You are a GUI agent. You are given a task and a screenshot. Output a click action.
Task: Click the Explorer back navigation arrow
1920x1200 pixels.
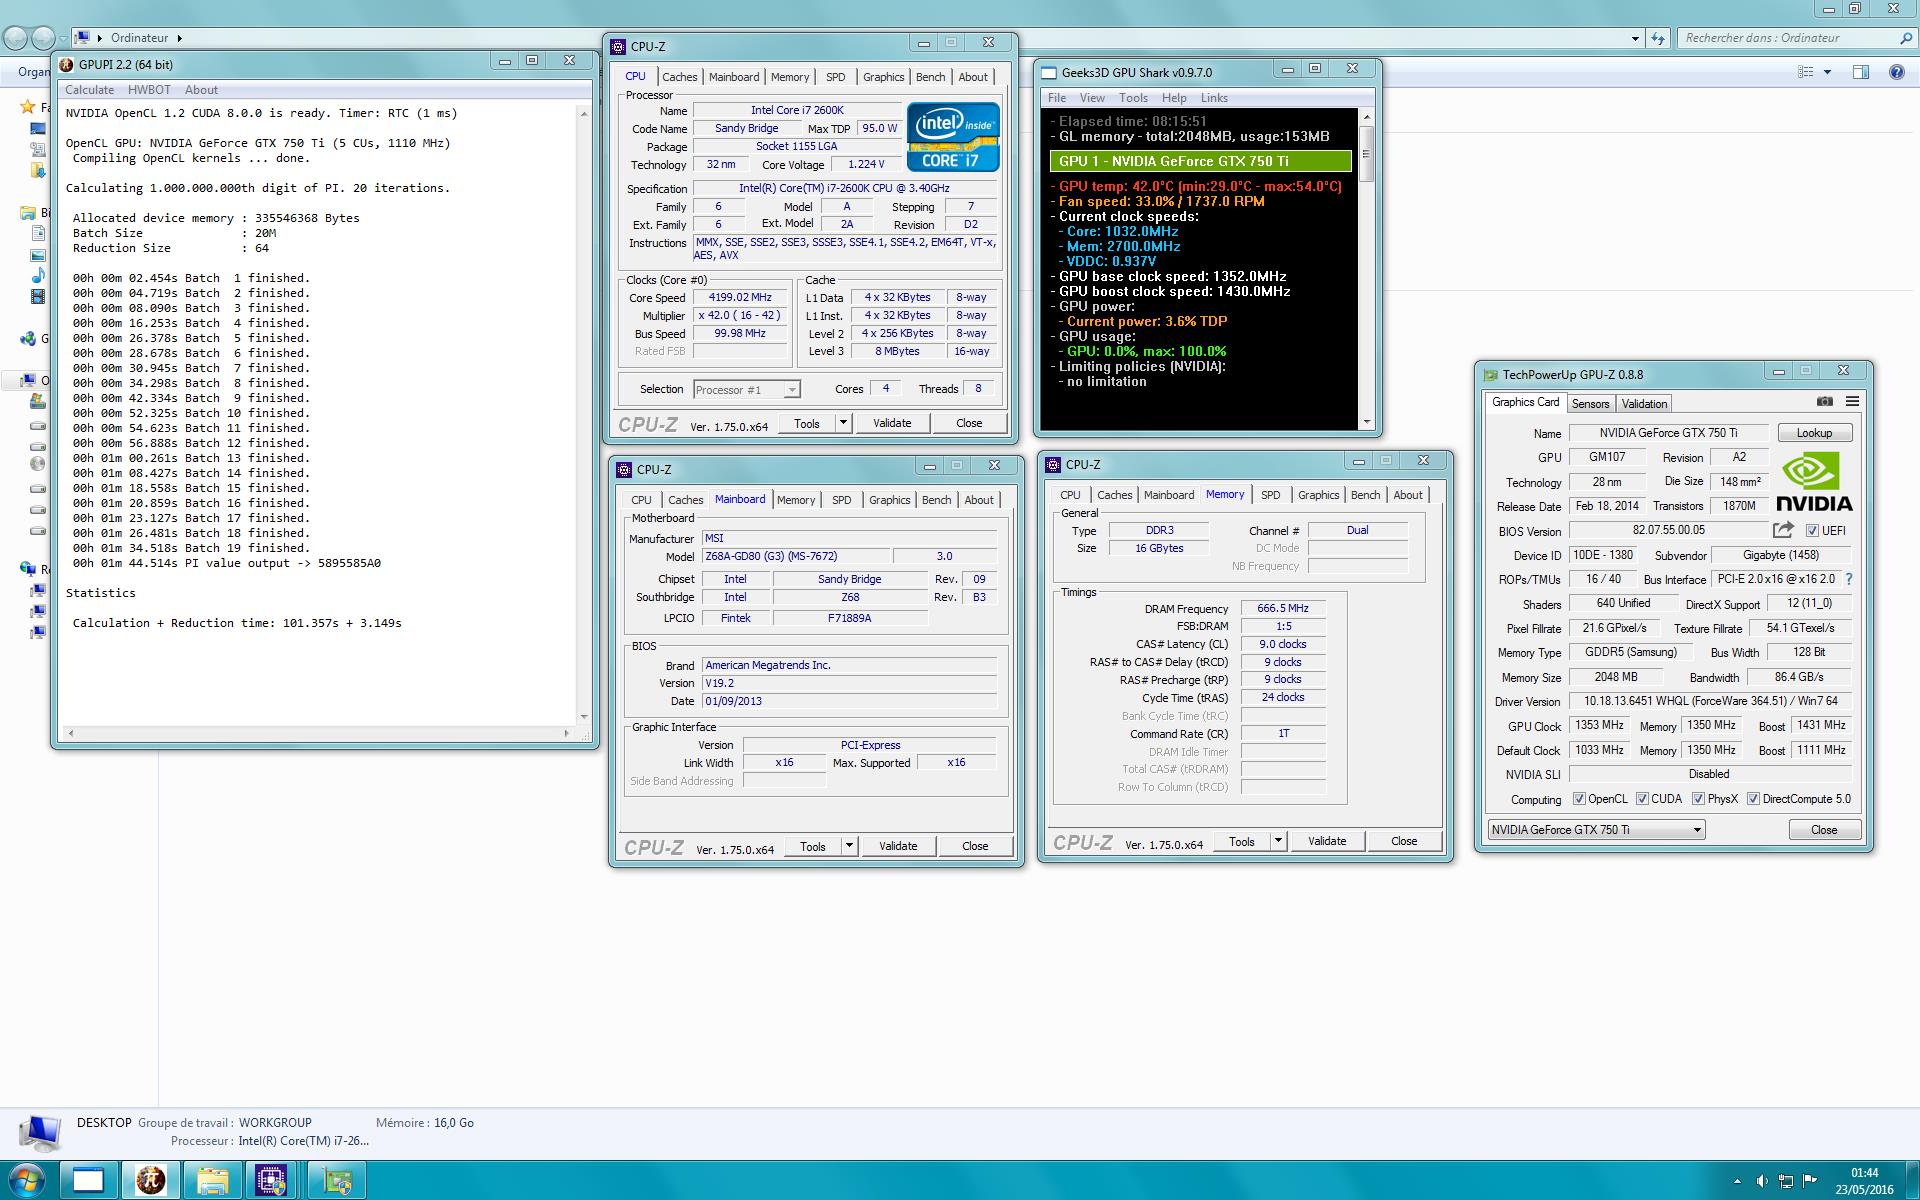(x=15, y=38)
